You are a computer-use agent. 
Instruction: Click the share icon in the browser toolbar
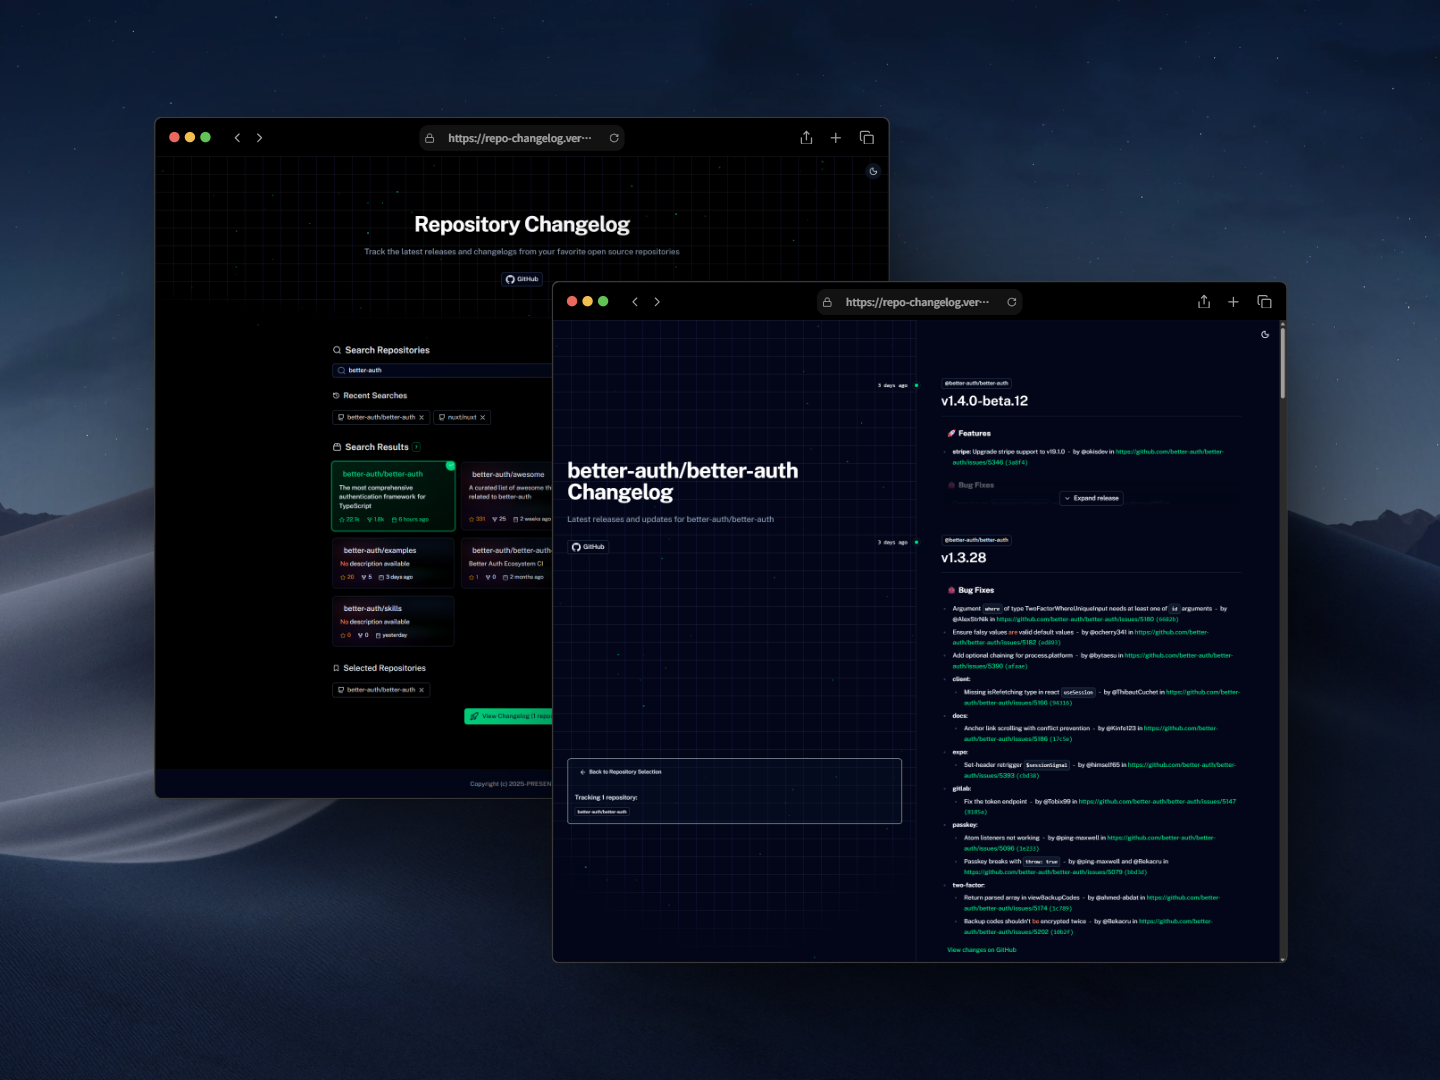coord(1203,301)
